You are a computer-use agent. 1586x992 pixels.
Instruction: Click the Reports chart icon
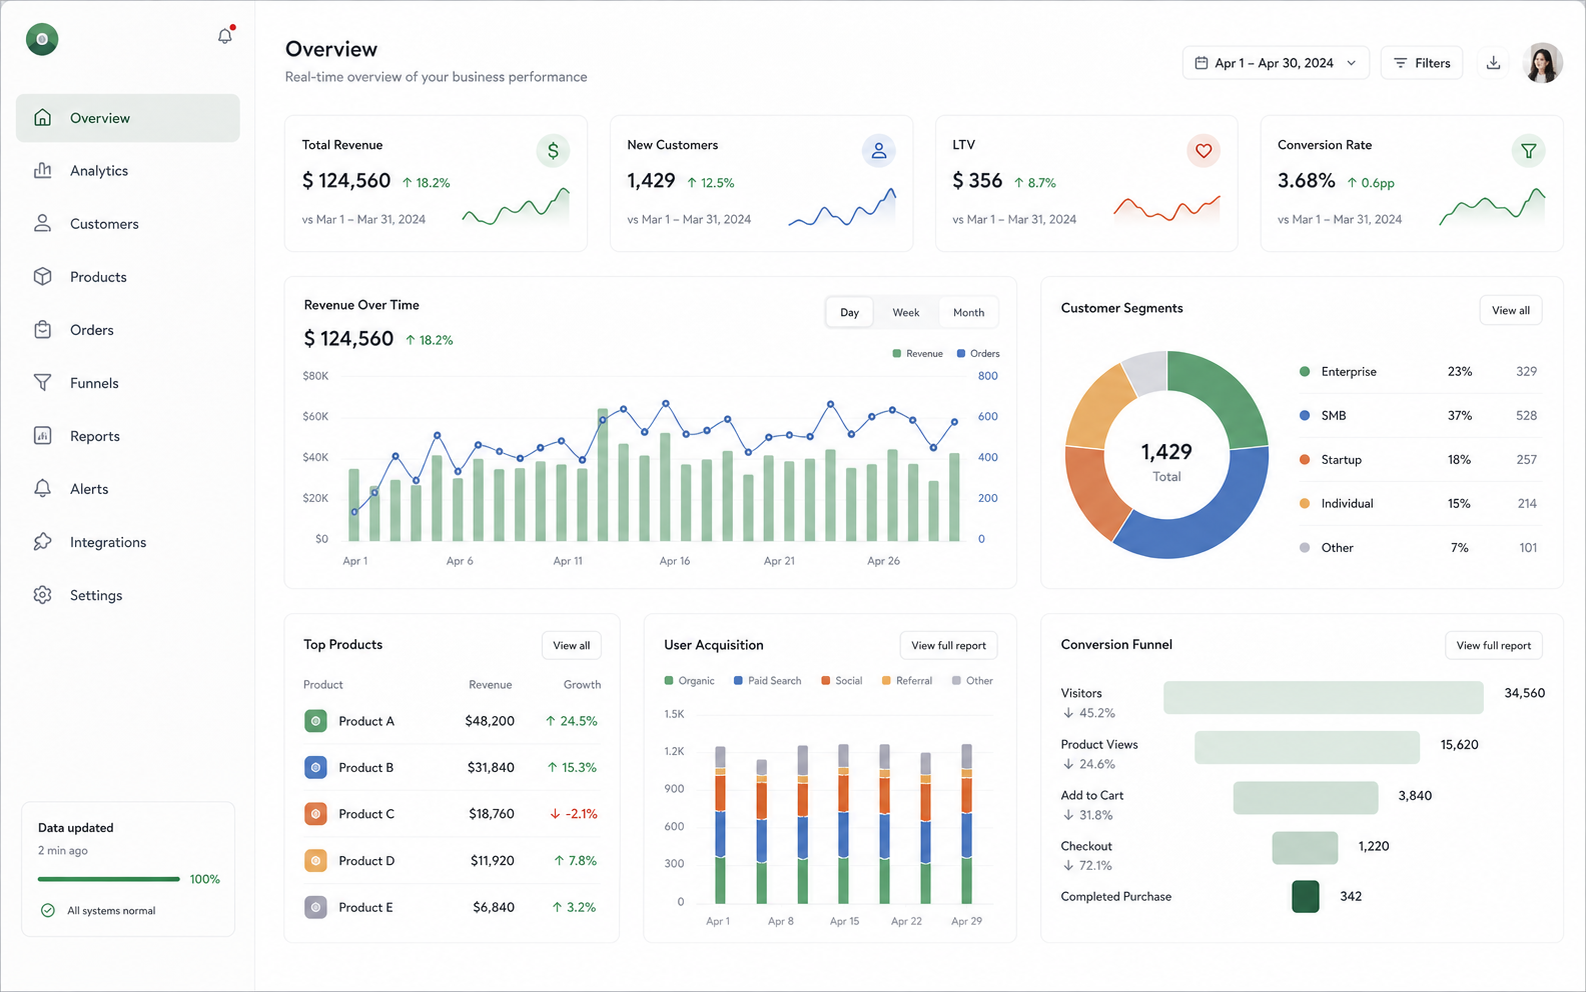click(42, 436)
